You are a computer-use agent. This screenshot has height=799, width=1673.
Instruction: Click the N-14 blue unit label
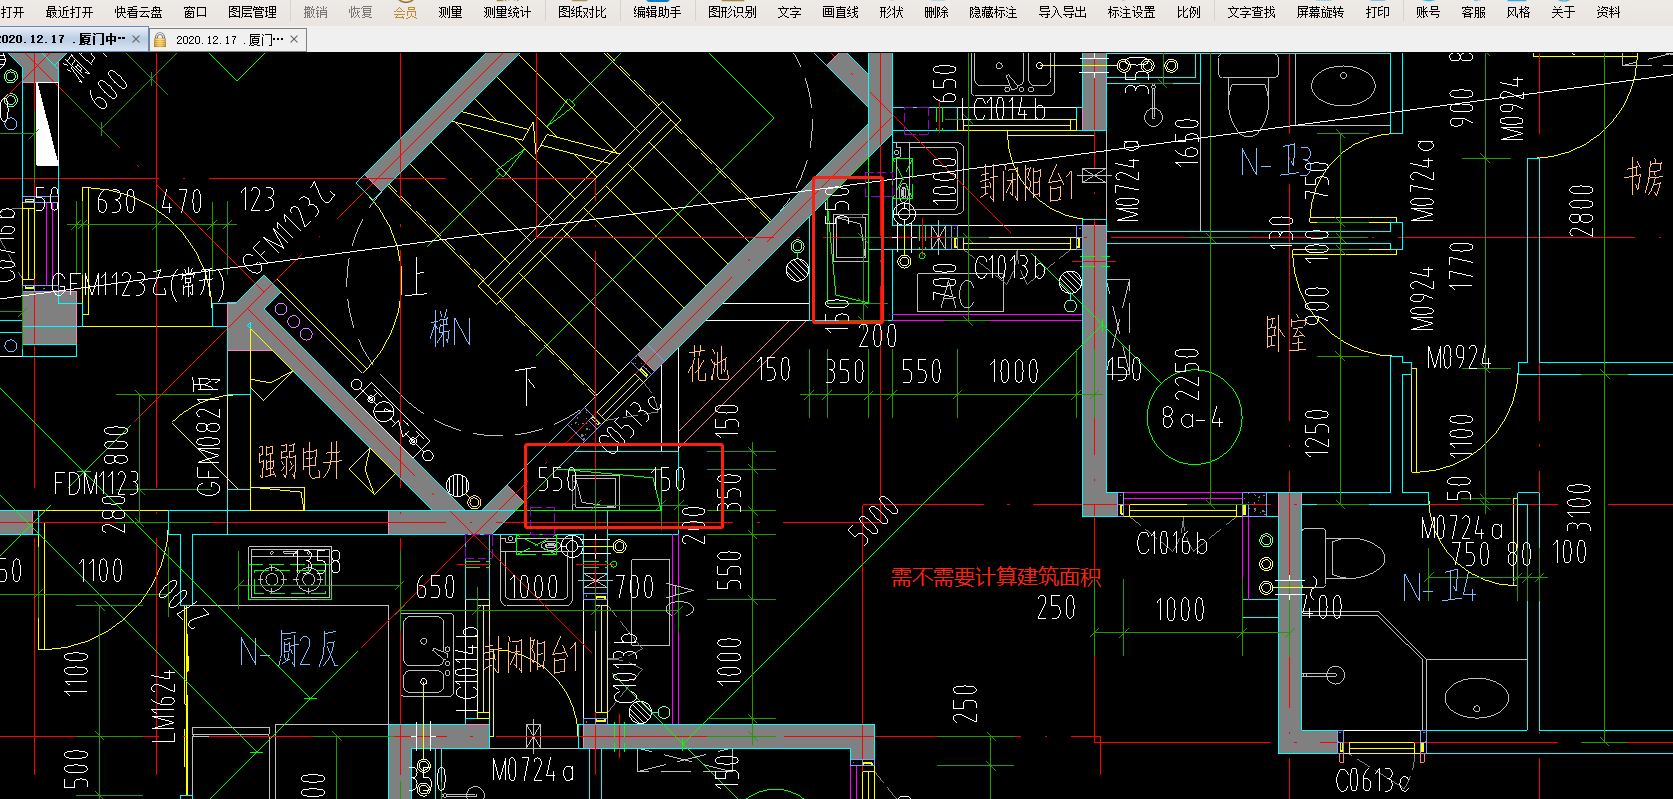tap(1439, 588)
